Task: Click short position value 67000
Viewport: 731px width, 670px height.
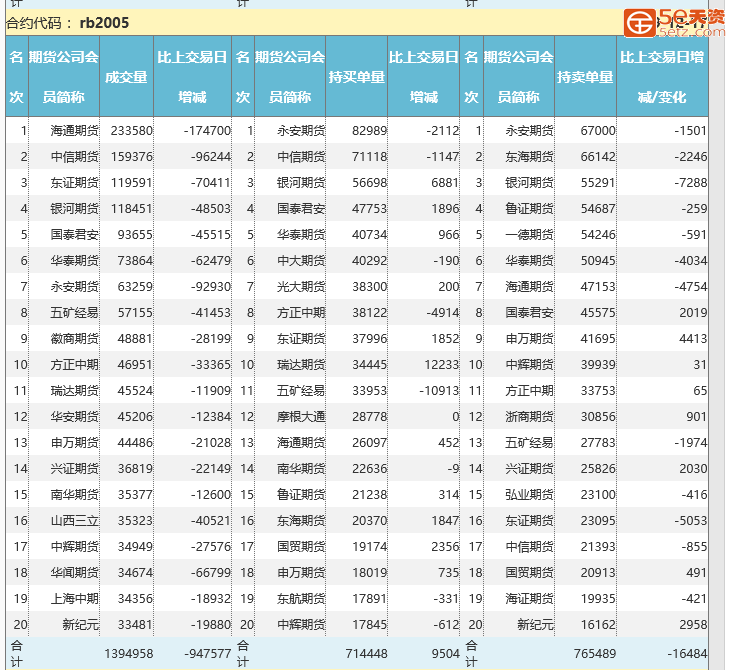Action: tap(598, 131)
